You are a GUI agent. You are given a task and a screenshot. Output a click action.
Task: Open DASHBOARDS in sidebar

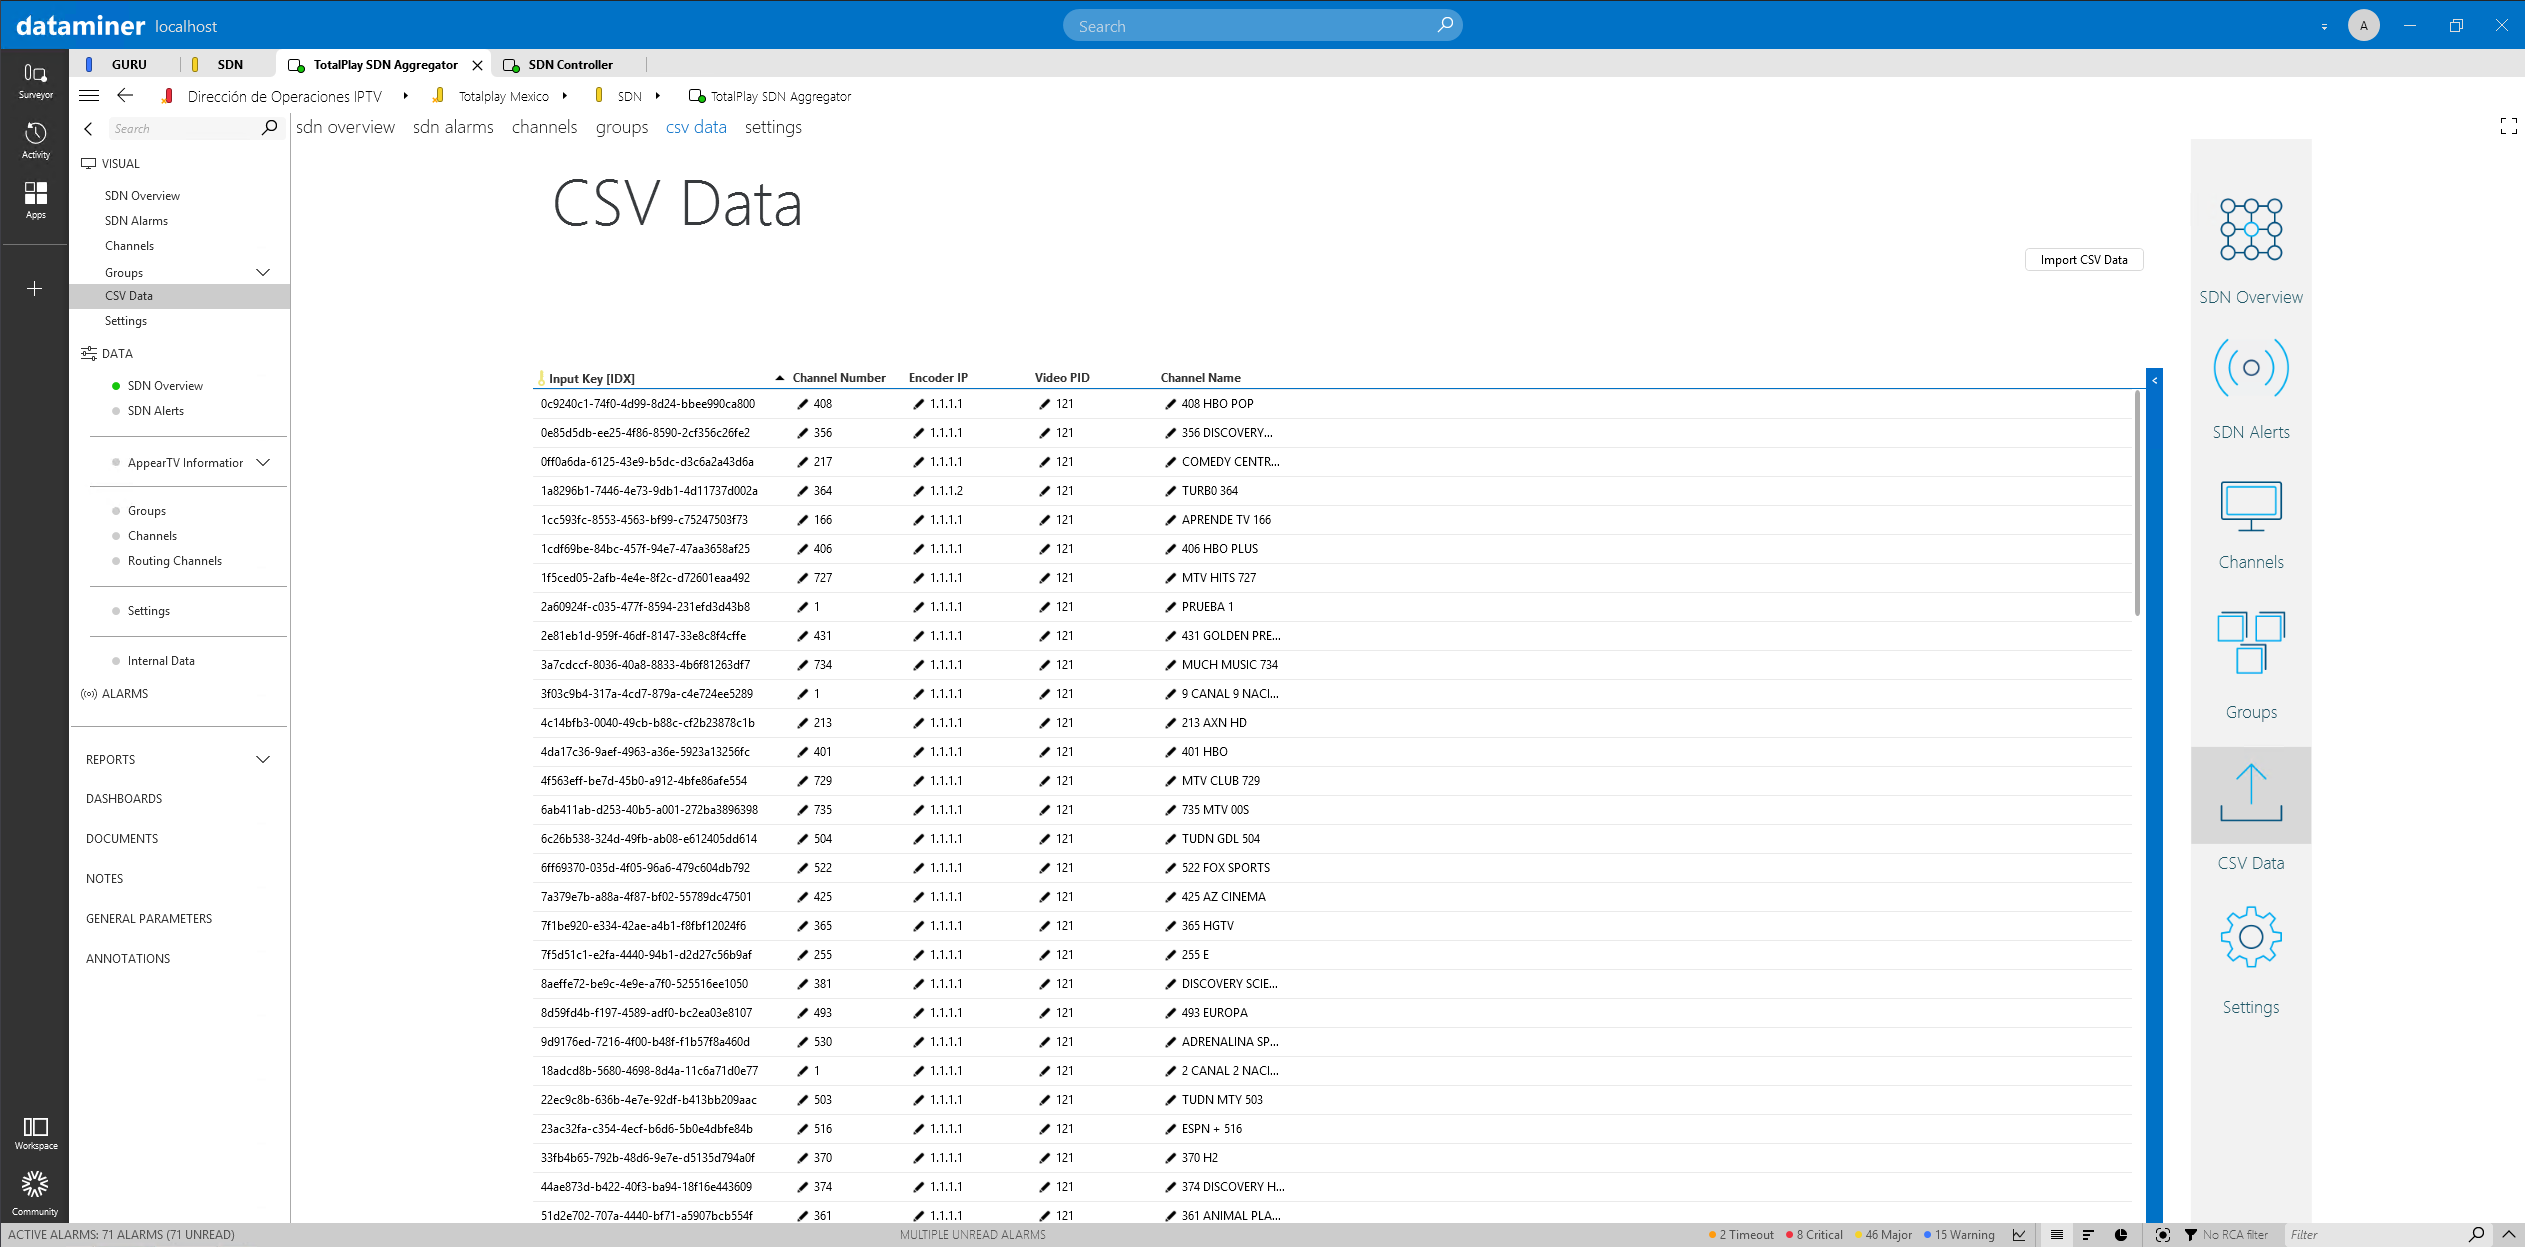point(124,799)
